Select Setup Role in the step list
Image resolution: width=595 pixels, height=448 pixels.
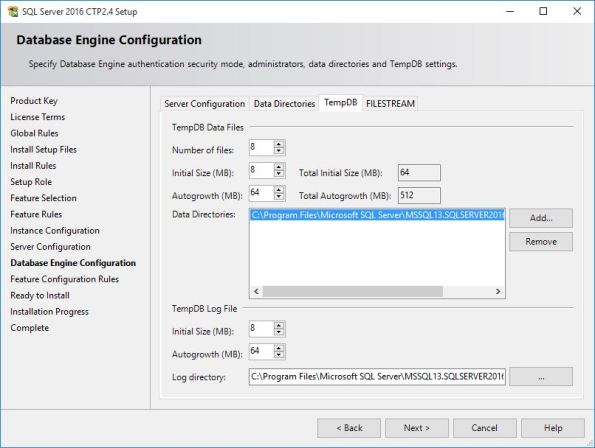[x=31, y=182]
